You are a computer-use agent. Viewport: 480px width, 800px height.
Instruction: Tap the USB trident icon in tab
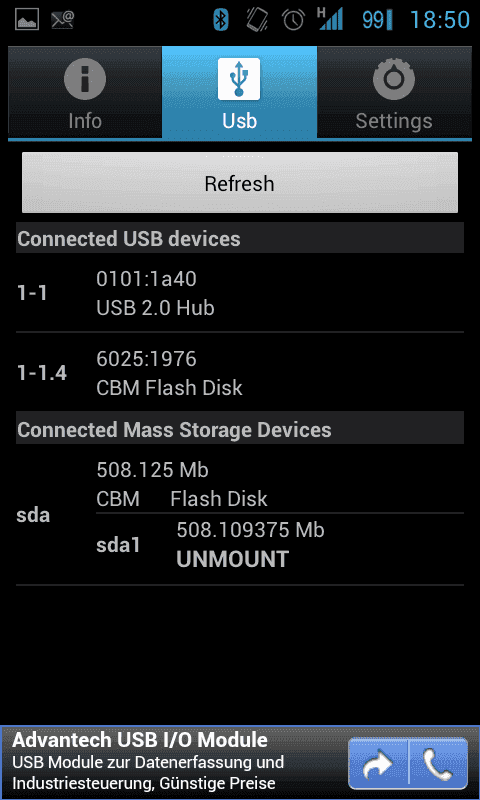239,79
